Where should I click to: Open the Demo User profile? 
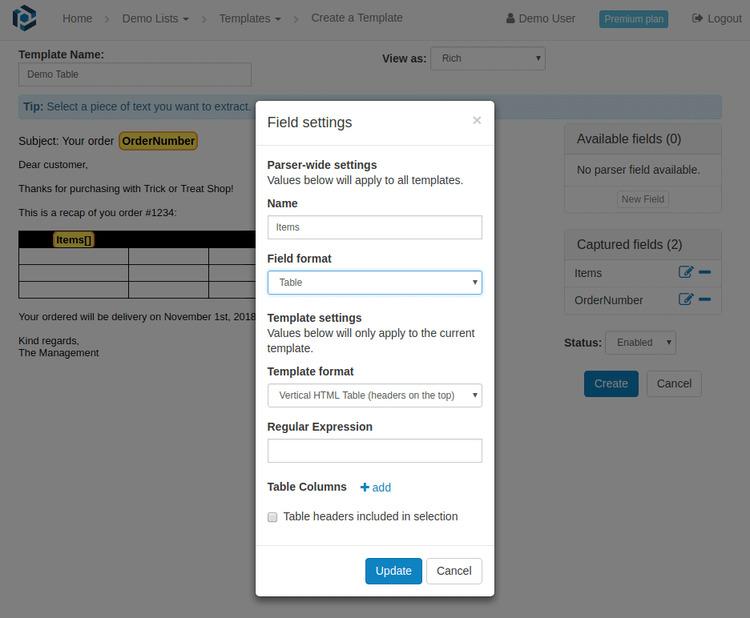pos(540,19)
